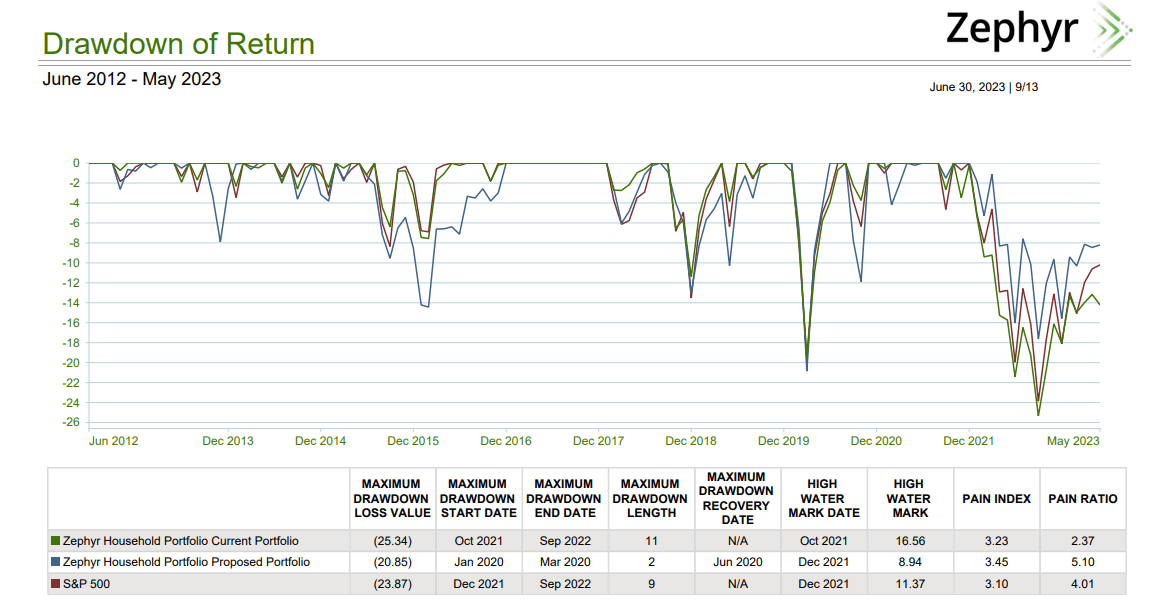
Task: Click the June 30, 2023 | 9/13 page label
Action: (x=983, y=87)
